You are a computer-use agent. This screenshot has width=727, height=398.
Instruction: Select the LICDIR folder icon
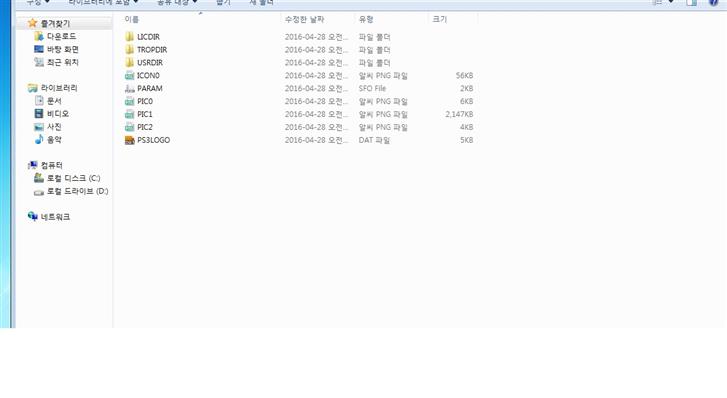(x=129, y=37)
